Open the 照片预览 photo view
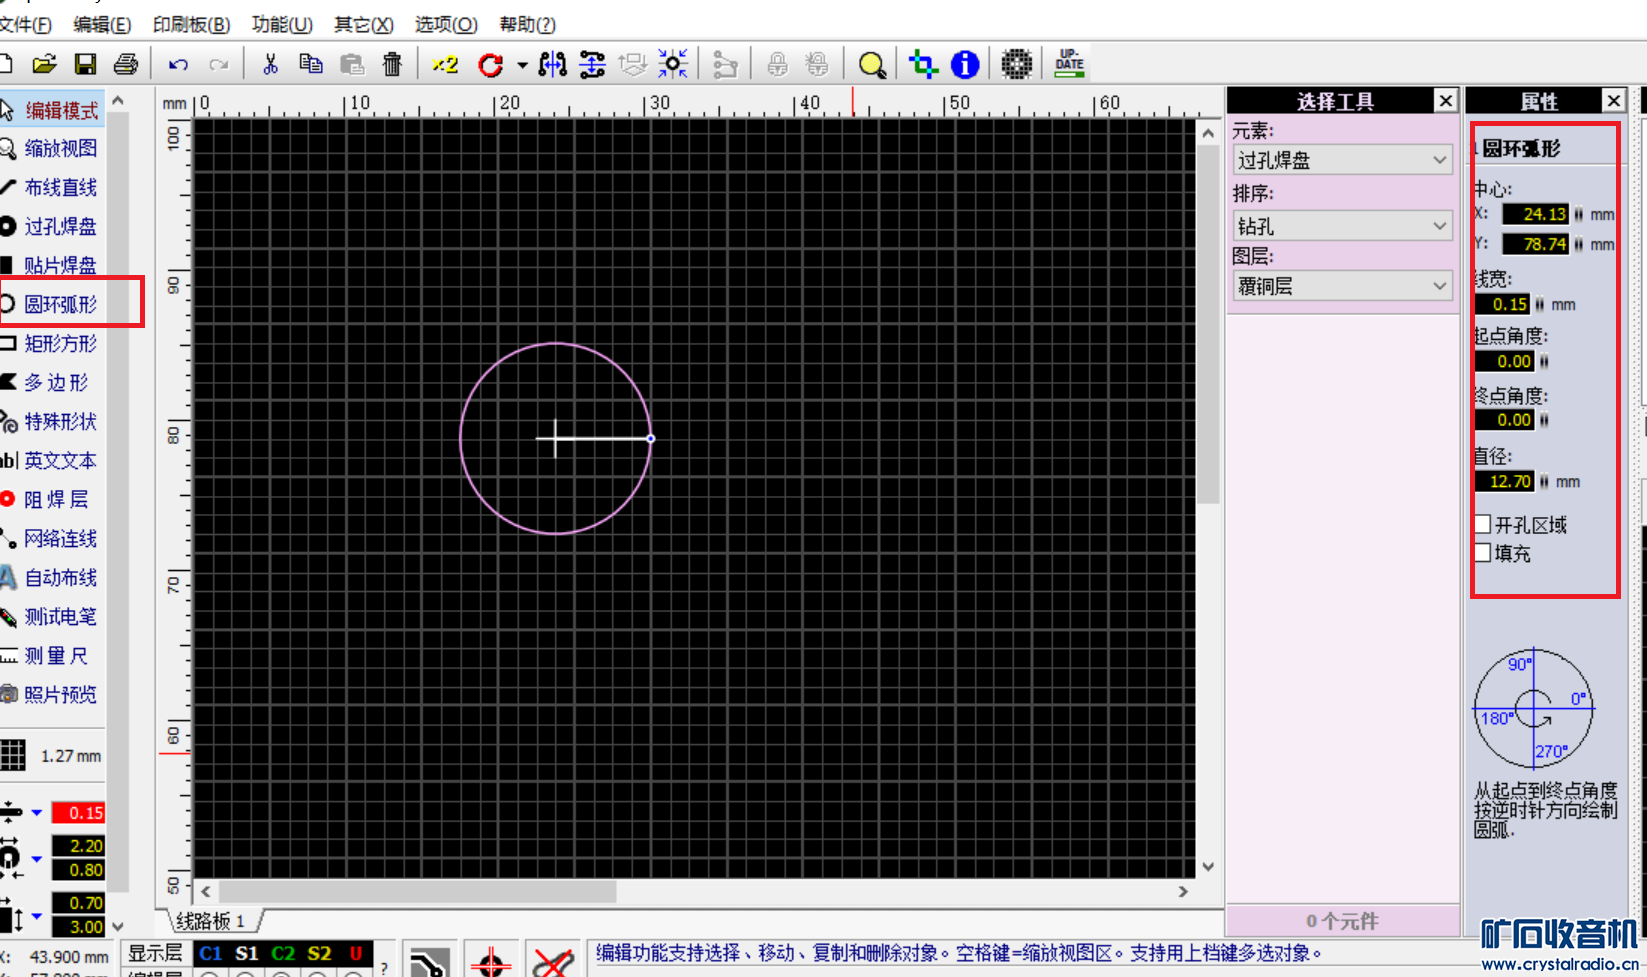The image size is (1647, 977). coord(52,695)
